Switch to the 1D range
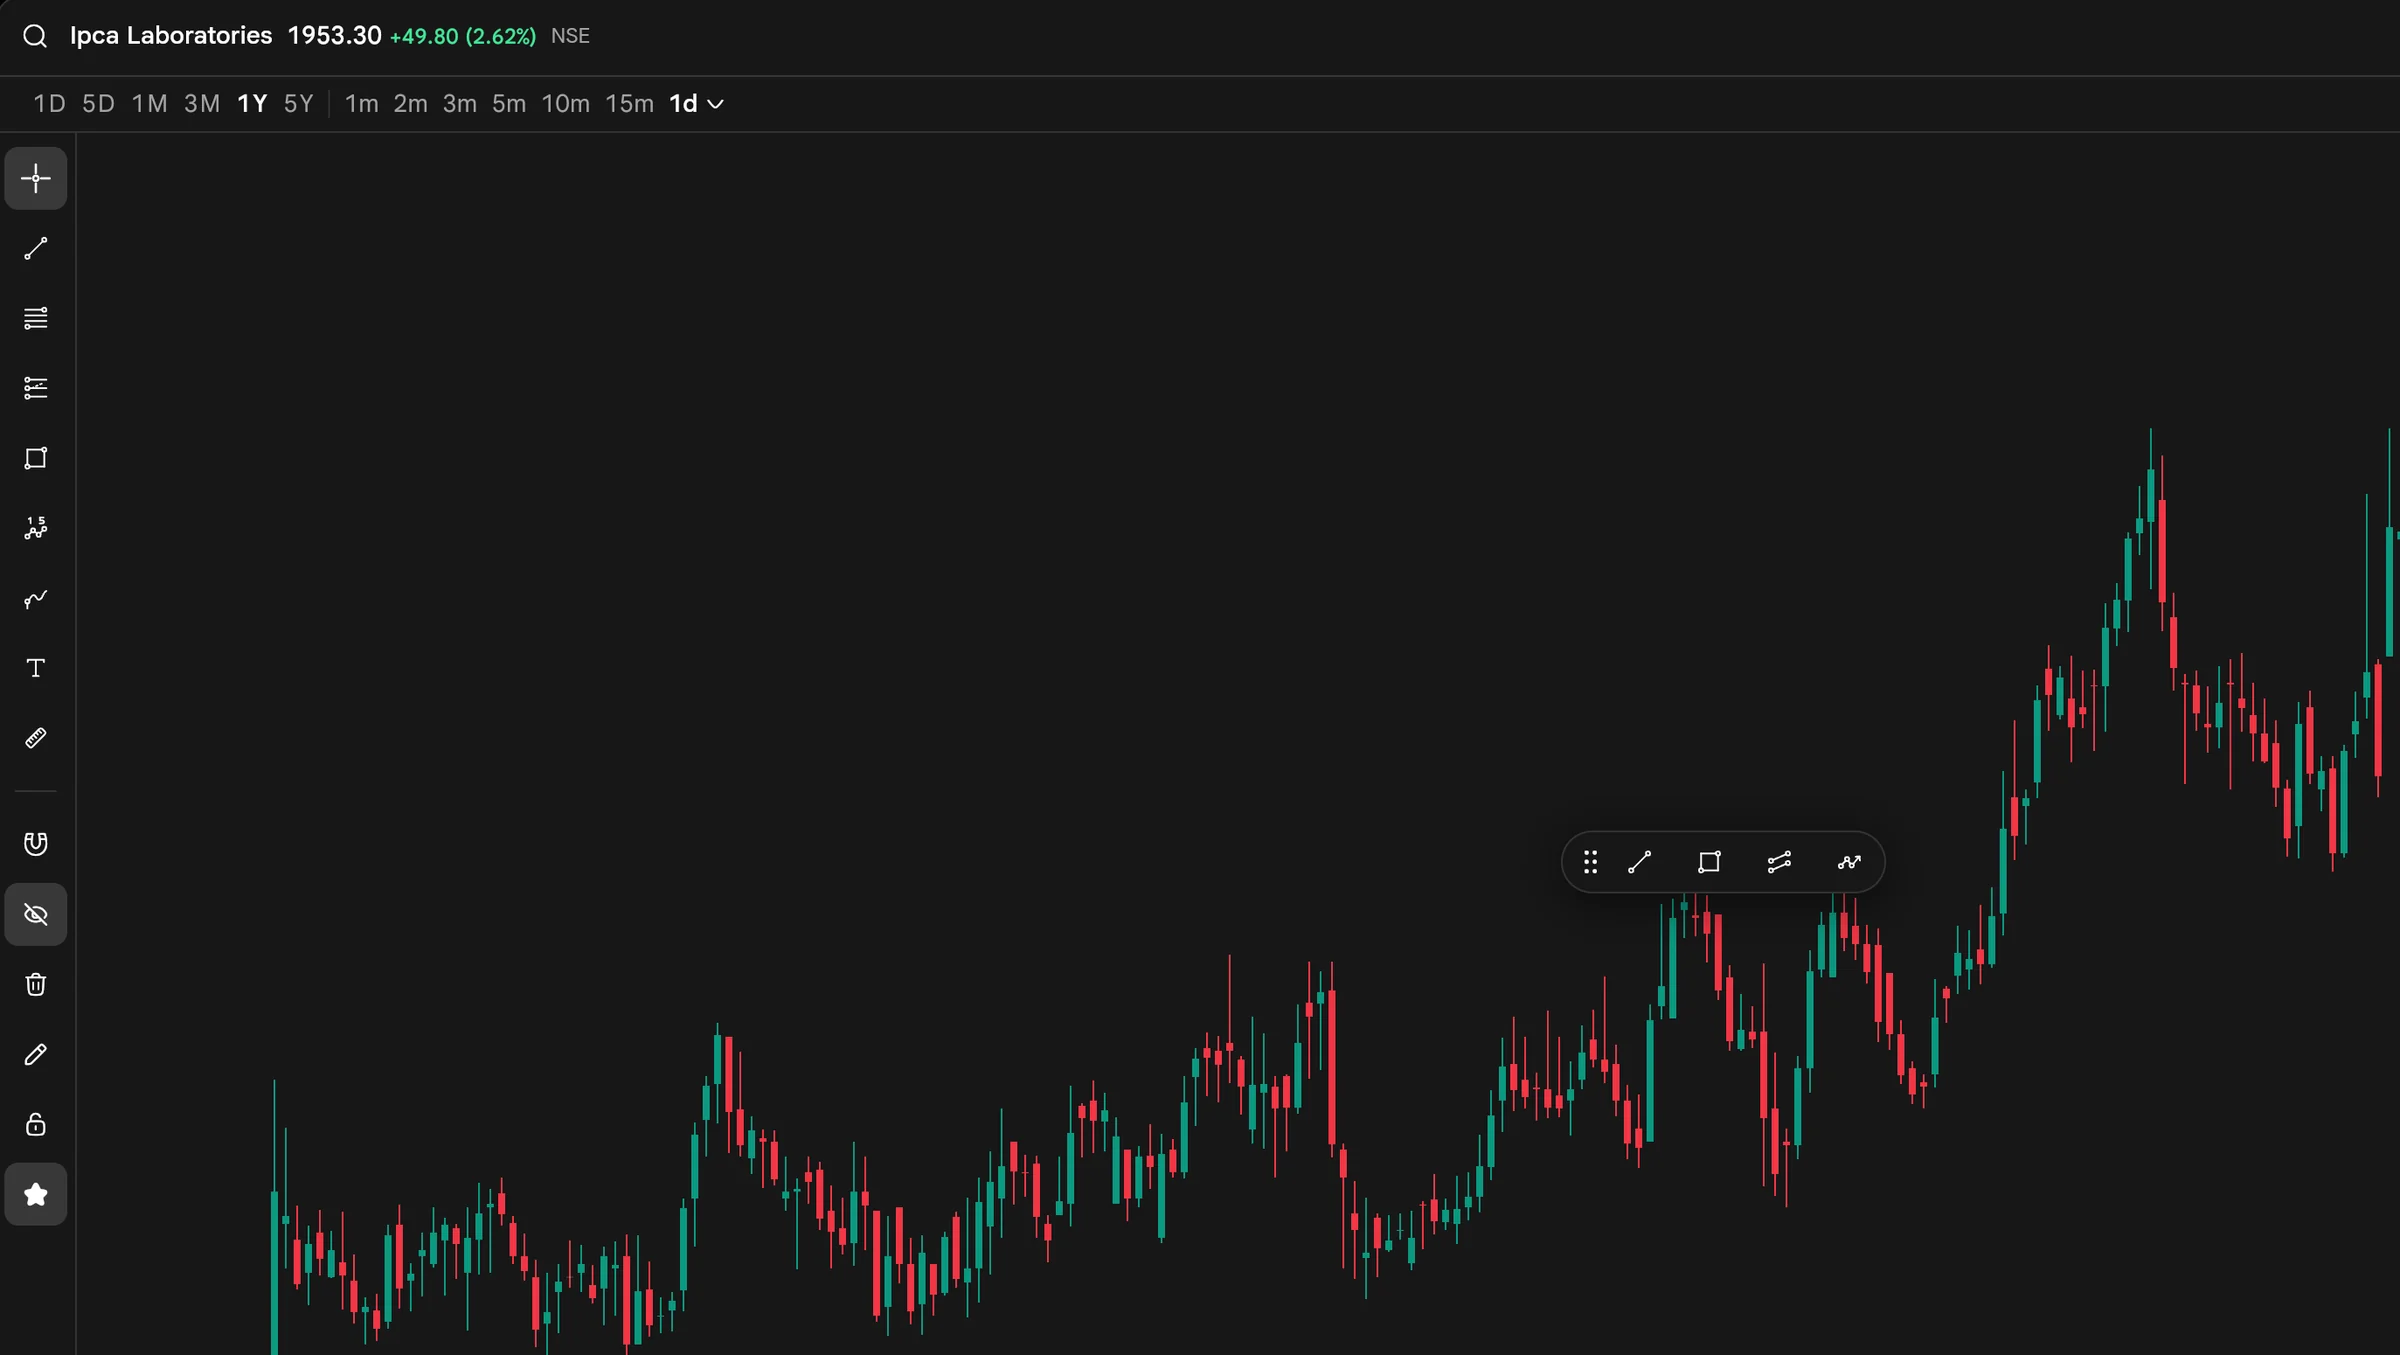The width and height of the screenshot is (2400, 1355). point(49,104)
